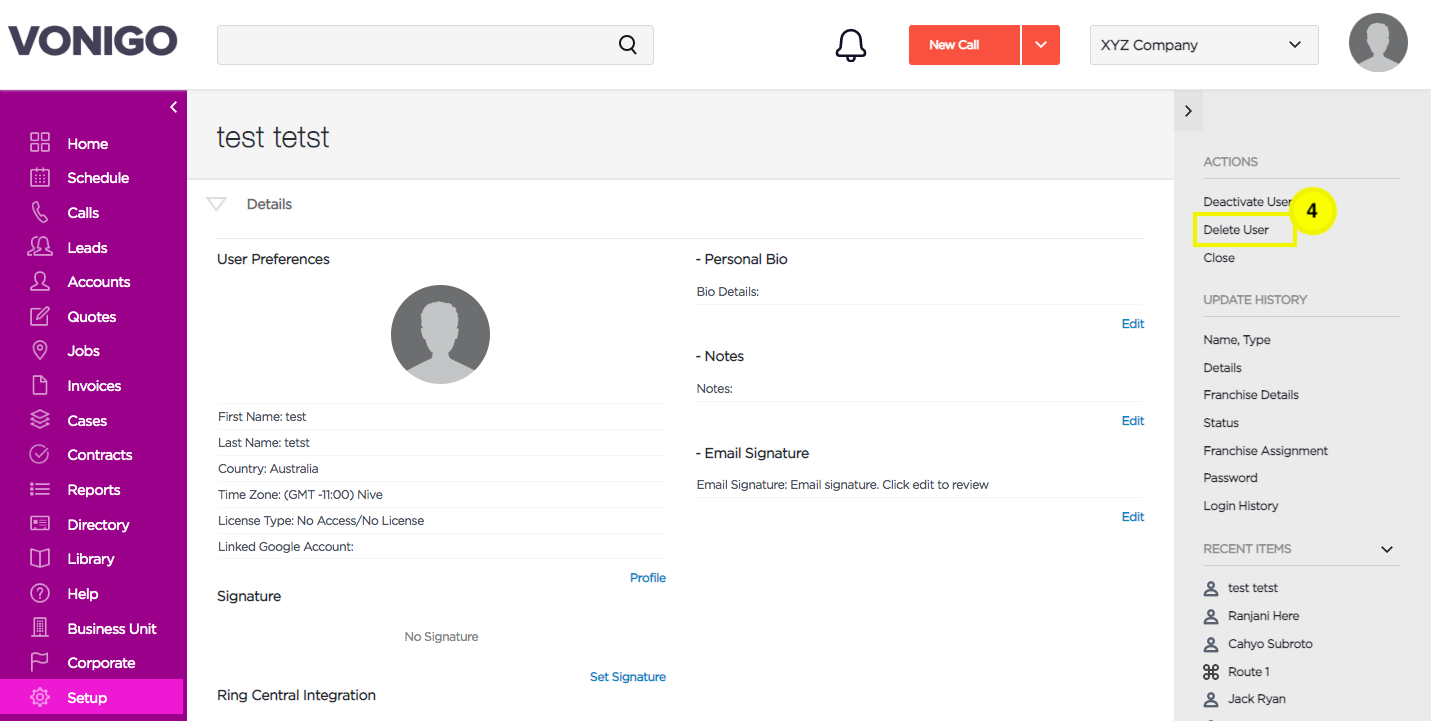This screenshot has width=1431, height=721.
Task: Click the Set Signature link
Action: pyautogui.click(x=628, y=677)
